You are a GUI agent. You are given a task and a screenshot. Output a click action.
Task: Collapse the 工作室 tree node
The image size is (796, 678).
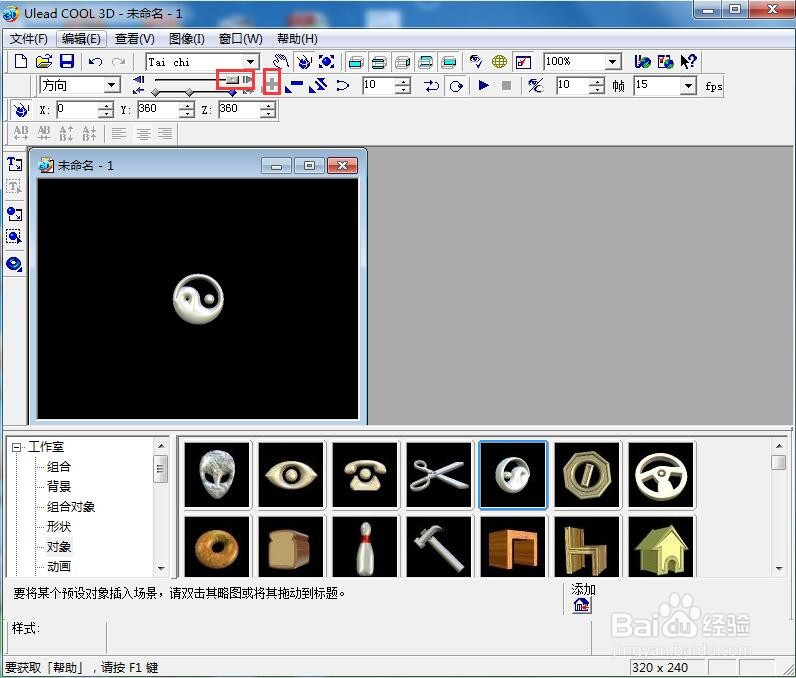click(17, 447)
